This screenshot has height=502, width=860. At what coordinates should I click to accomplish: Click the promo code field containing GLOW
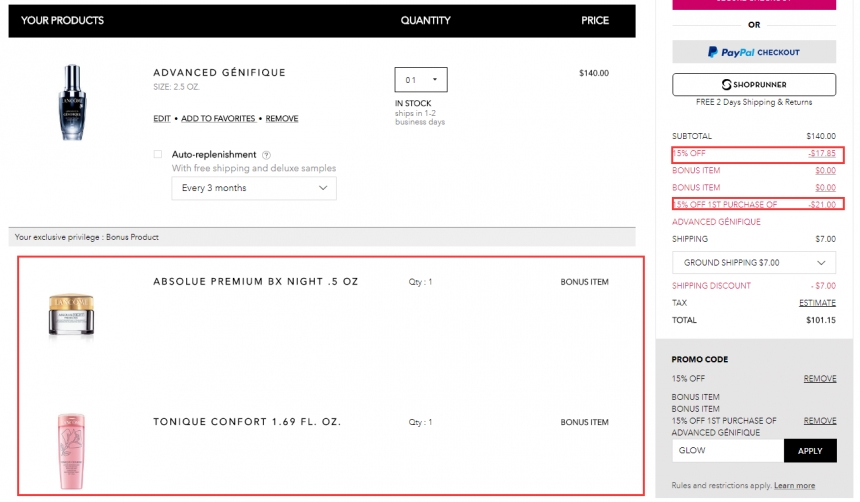point(728,451)
